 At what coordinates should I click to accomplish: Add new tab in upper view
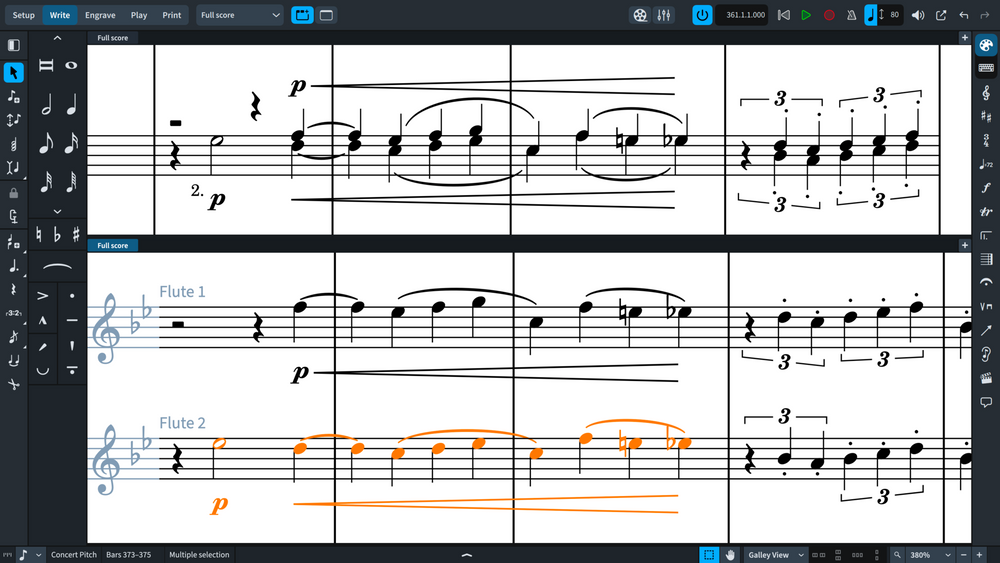click(x=964, y=38)
